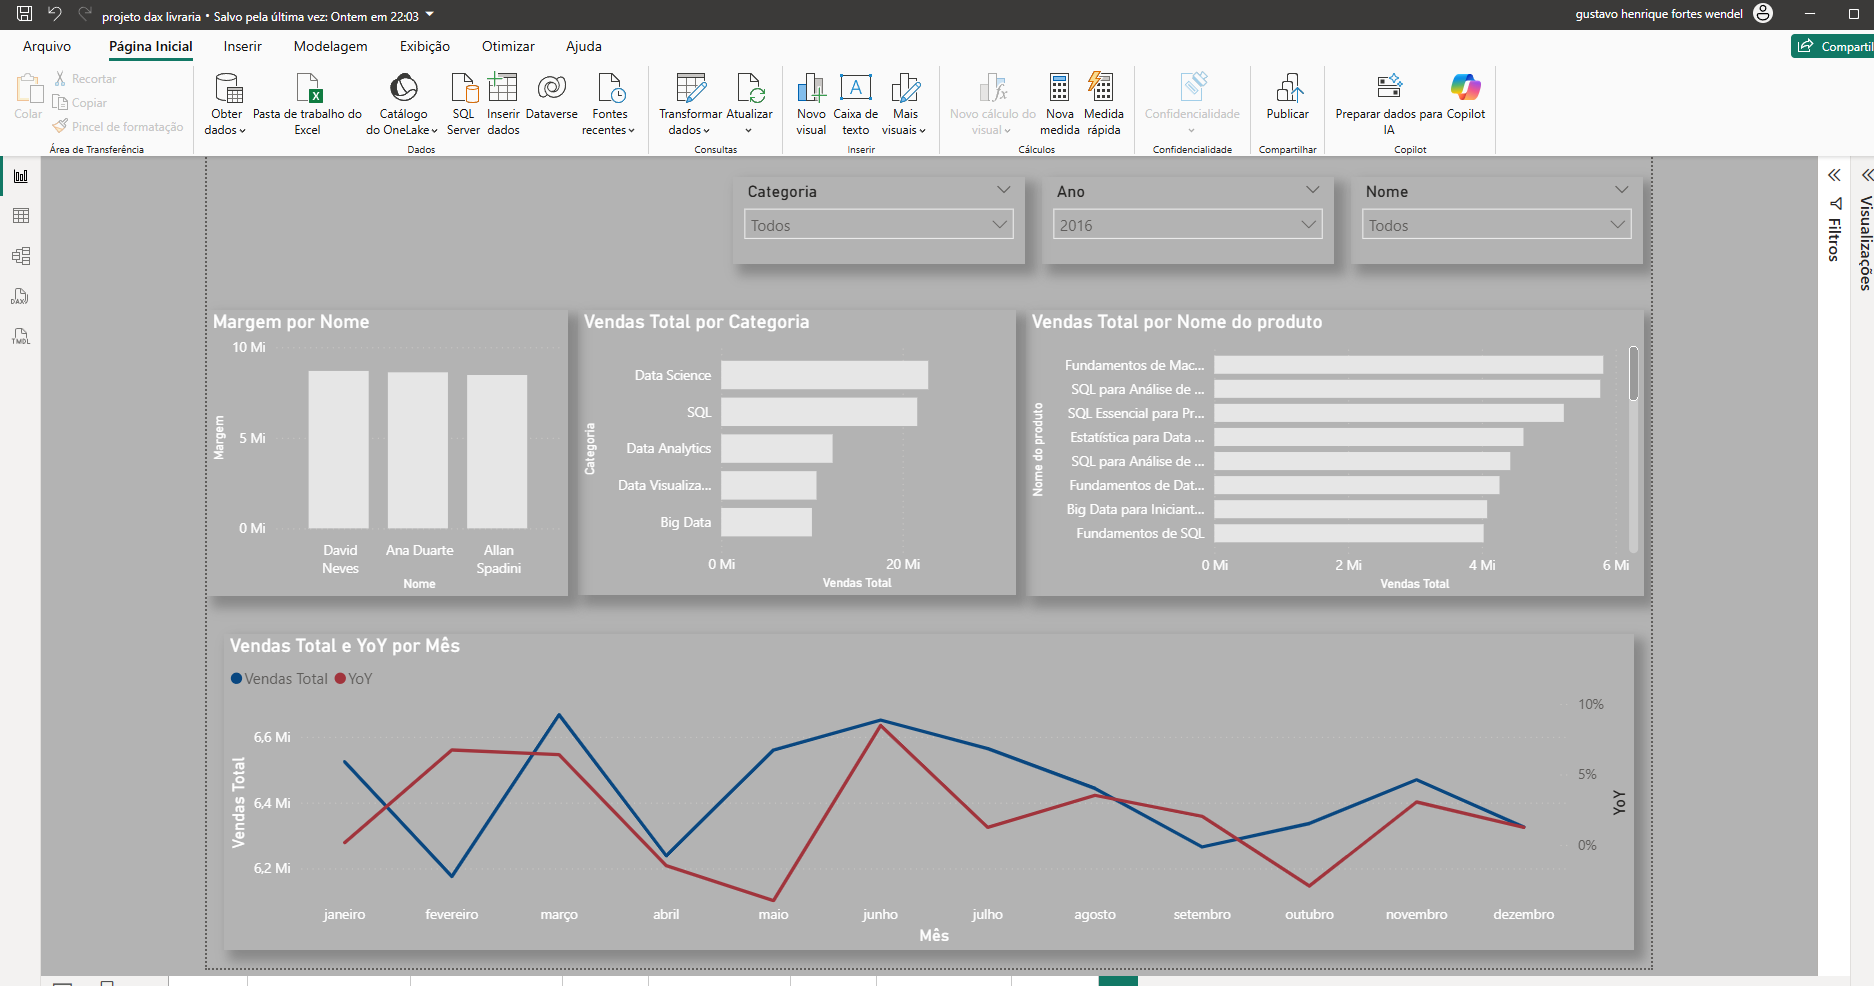Click the user account avatar icon
1874x986 pixels.
click(1763, 14)
